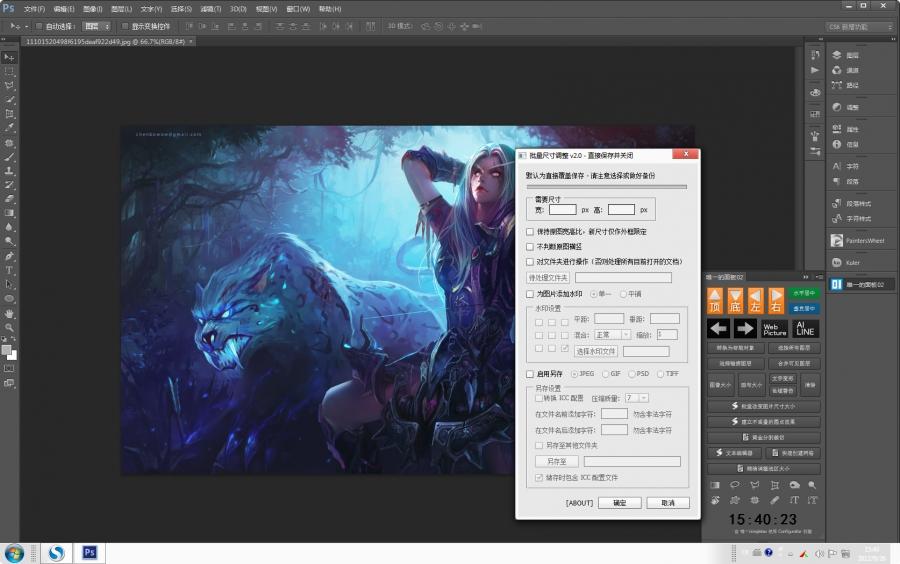
Task: Open the Channels panel icon
Action: [837, 70]
